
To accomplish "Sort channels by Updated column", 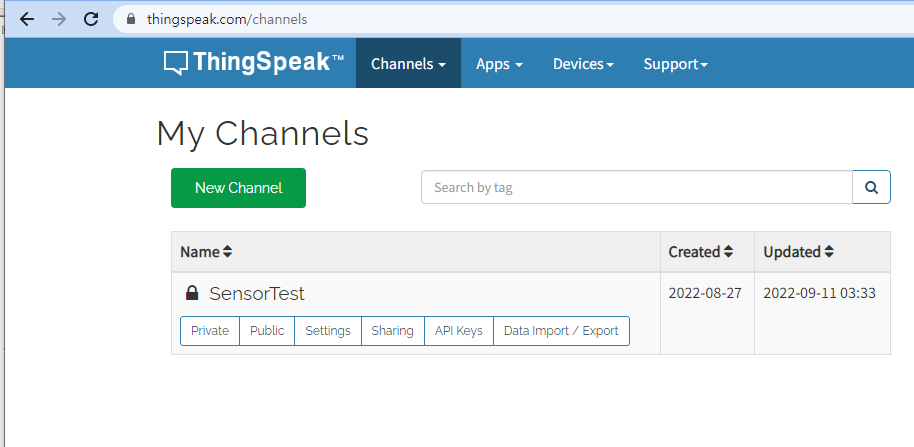I will click(x=799, y=252).
